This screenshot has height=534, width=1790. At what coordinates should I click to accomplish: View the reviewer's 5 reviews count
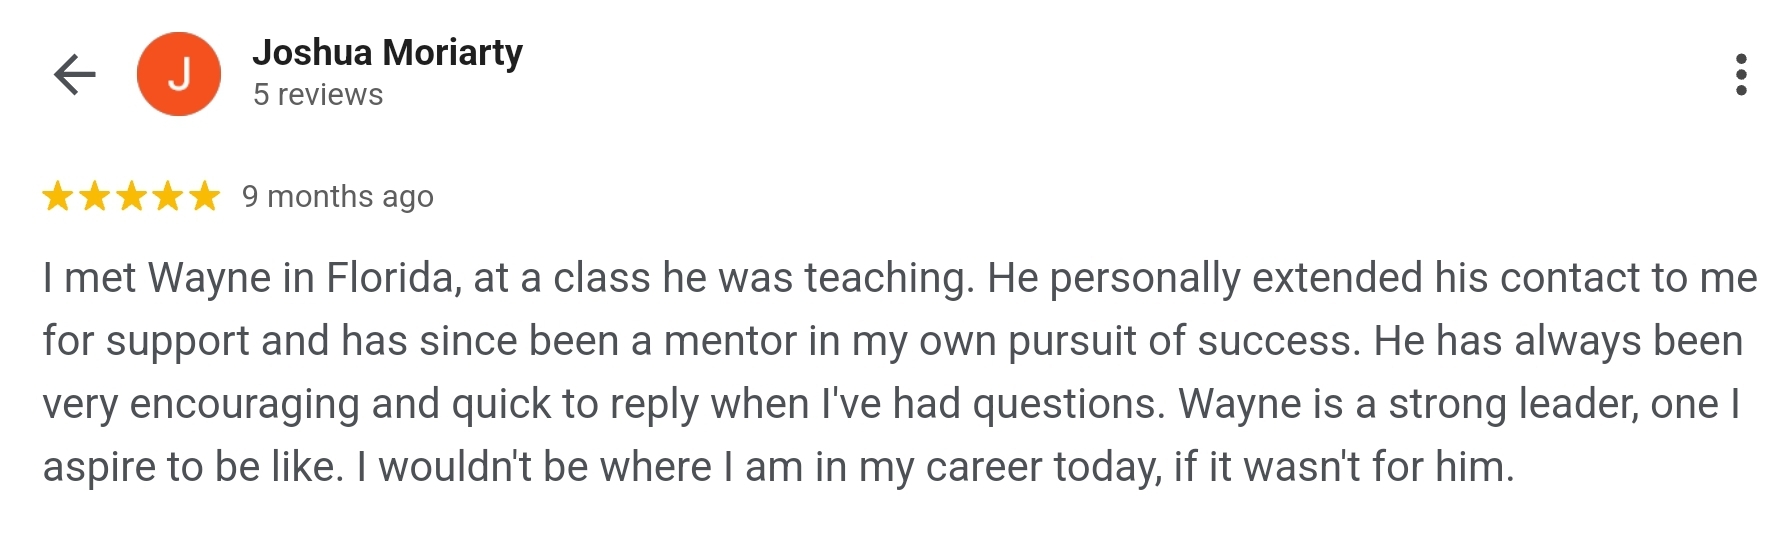318,95
